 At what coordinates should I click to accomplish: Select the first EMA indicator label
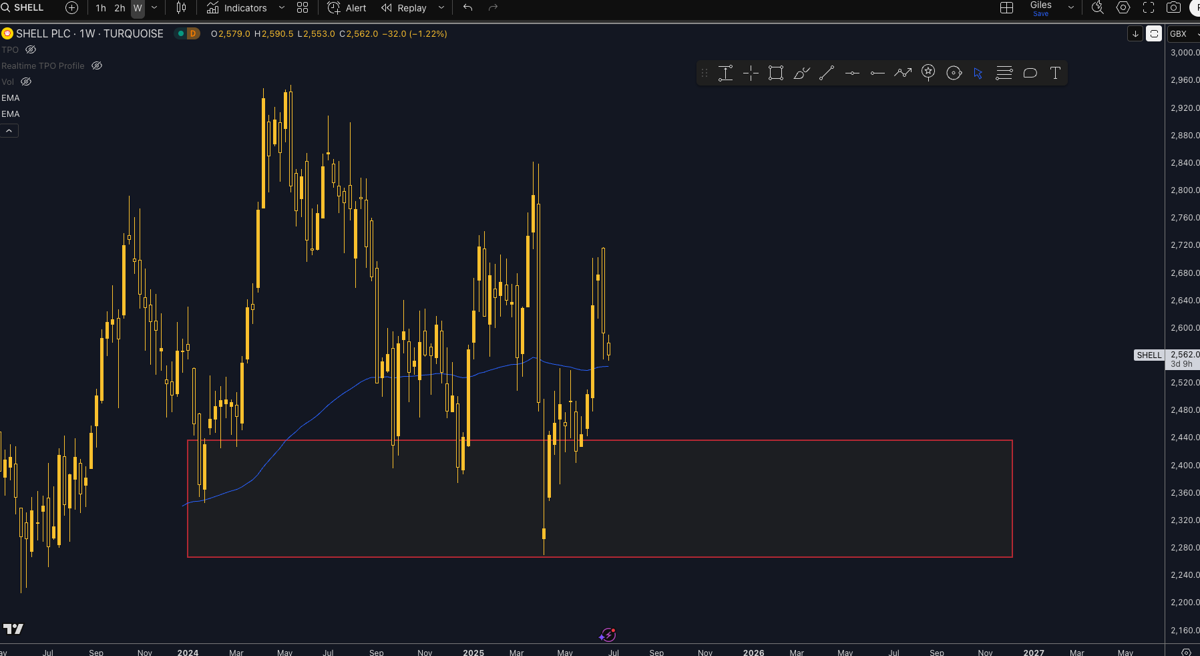tap(10, 98)
